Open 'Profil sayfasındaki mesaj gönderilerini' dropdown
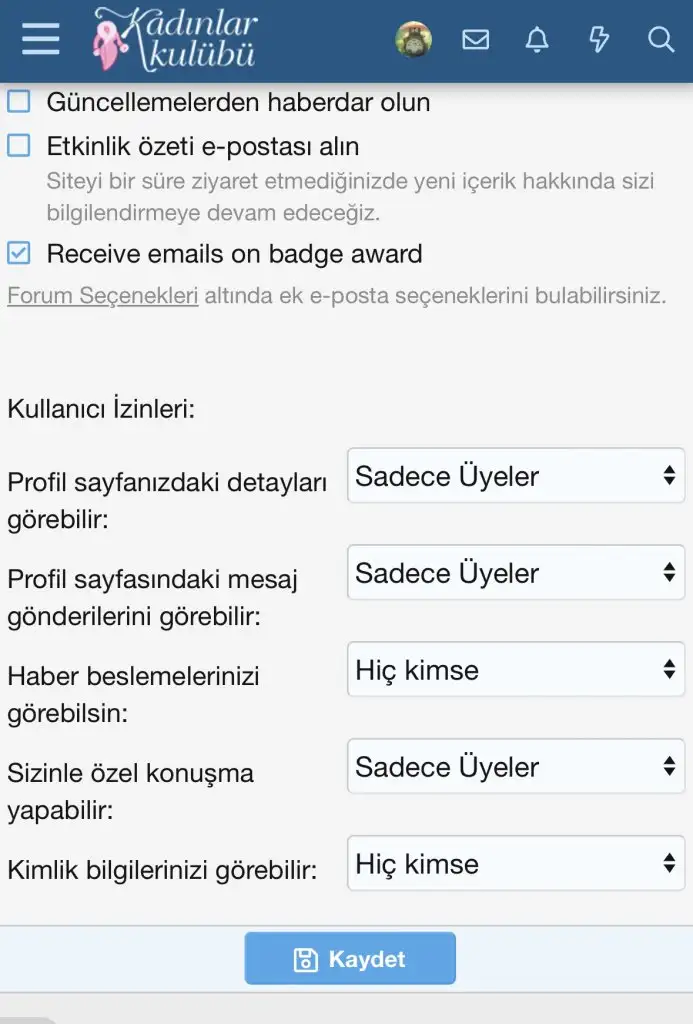 pos(515,573)
